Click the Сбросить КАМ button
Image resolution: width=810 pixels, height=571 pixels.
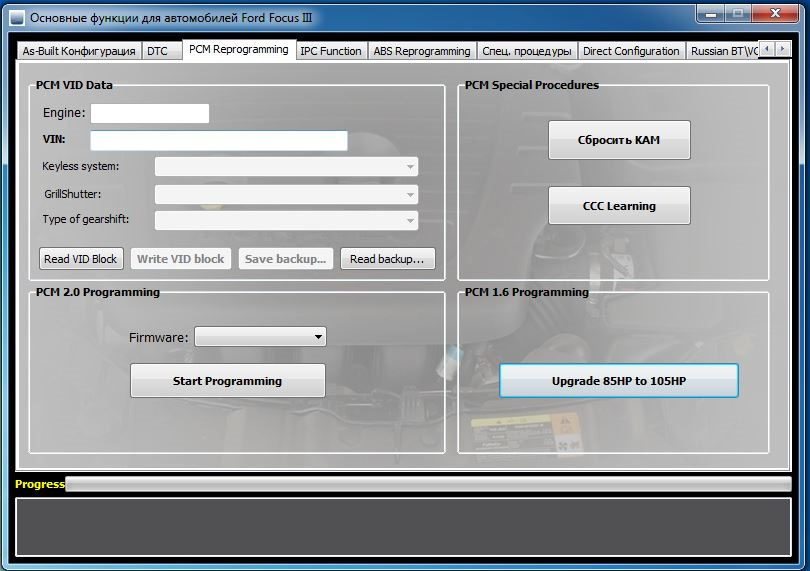(619, 140)
